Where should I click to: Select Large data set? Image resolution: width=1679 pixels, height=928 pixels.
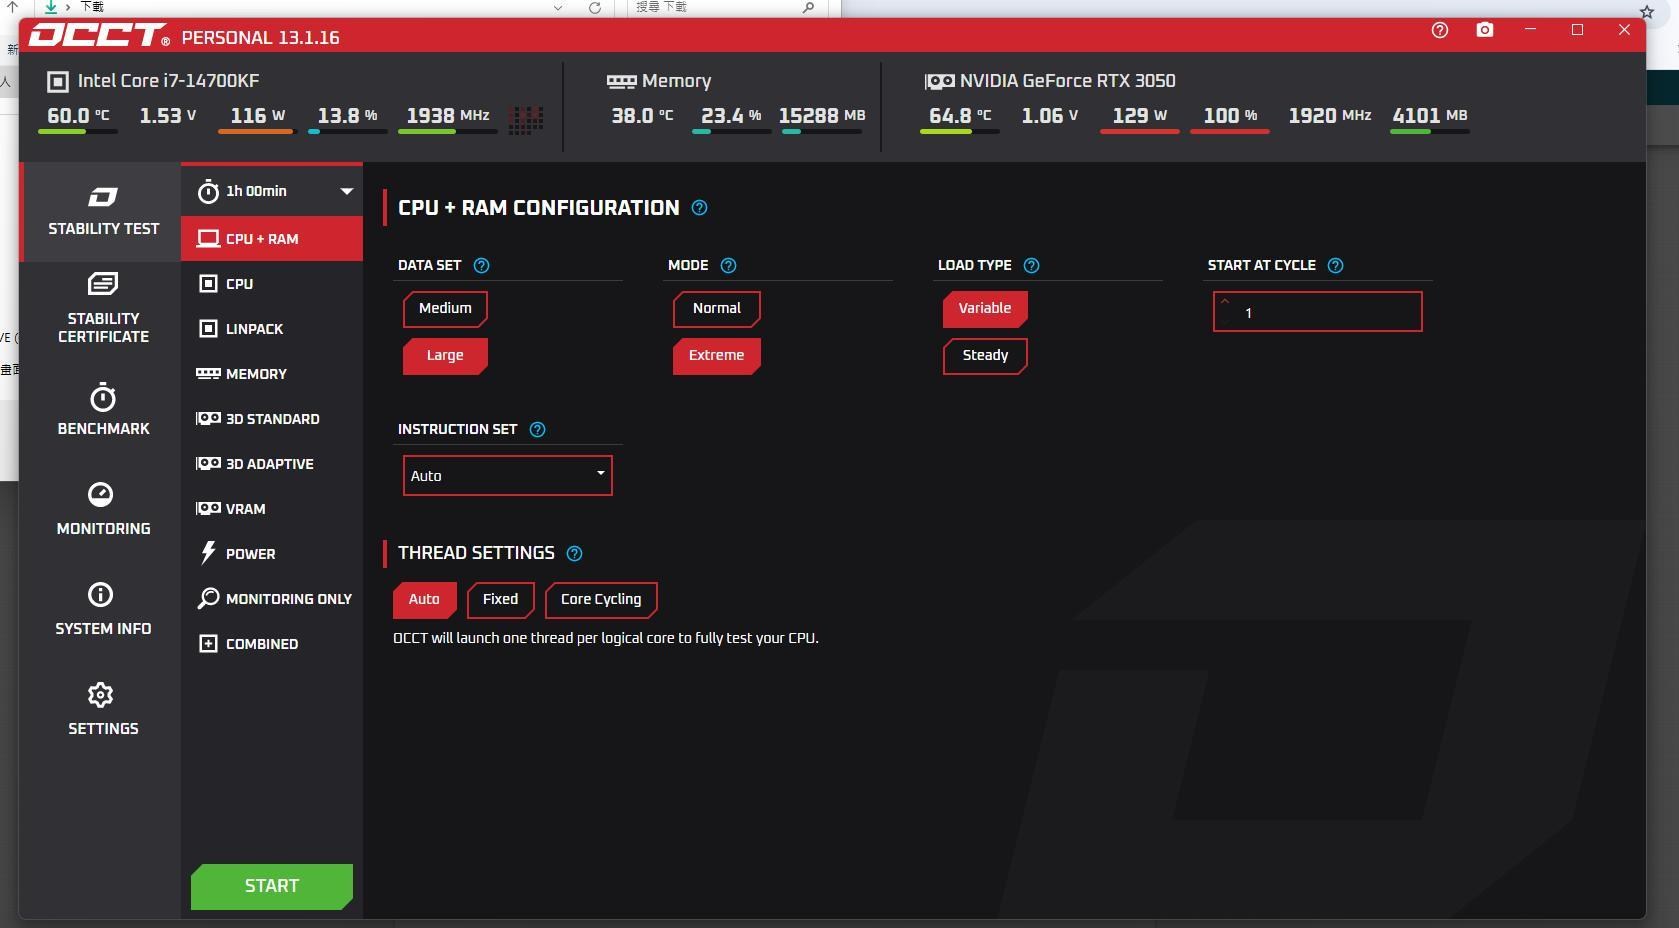coord(445,355)
